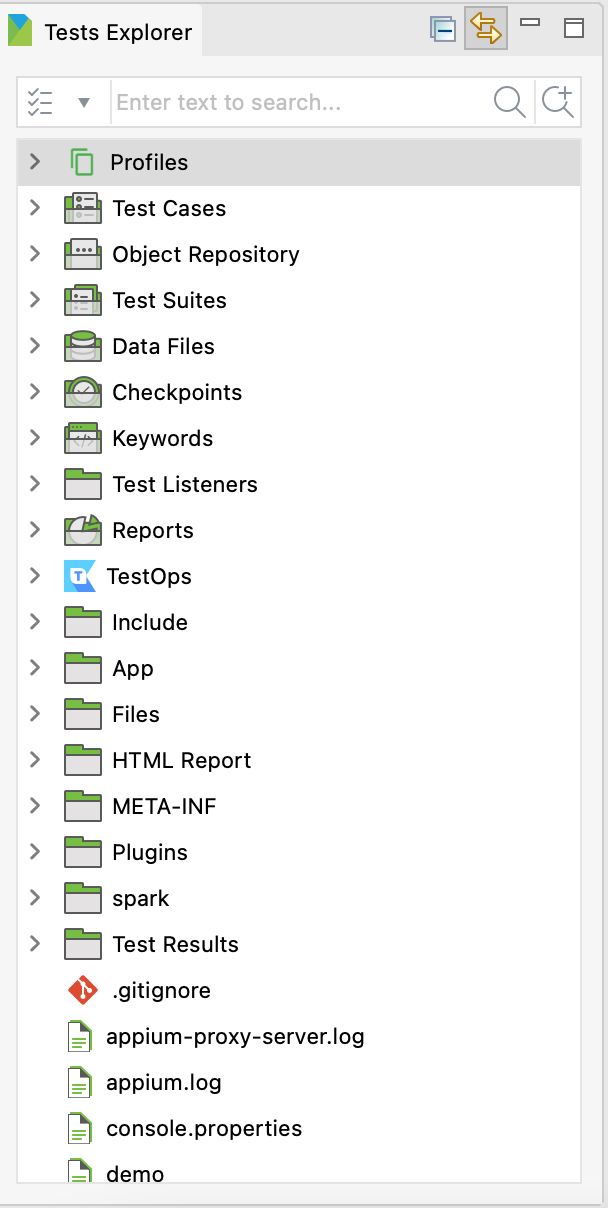Open the search filter dropdown arrow
Screen dimensions: 608x1208
[x=84, y=102]
